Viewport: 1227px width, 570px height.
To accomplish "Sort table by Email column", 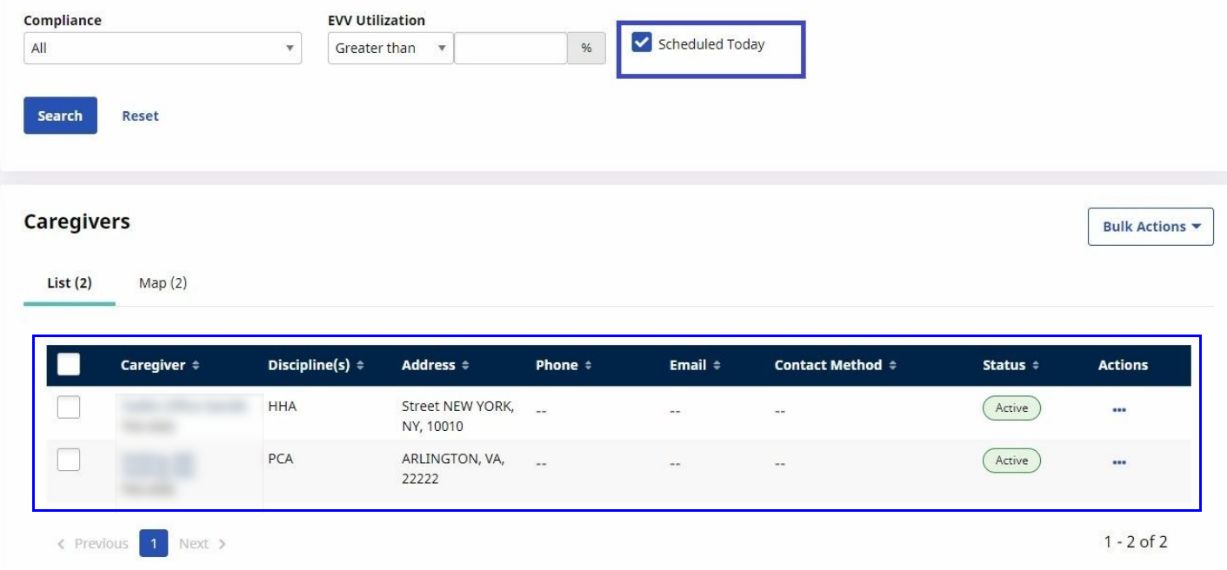I will 694,366.
